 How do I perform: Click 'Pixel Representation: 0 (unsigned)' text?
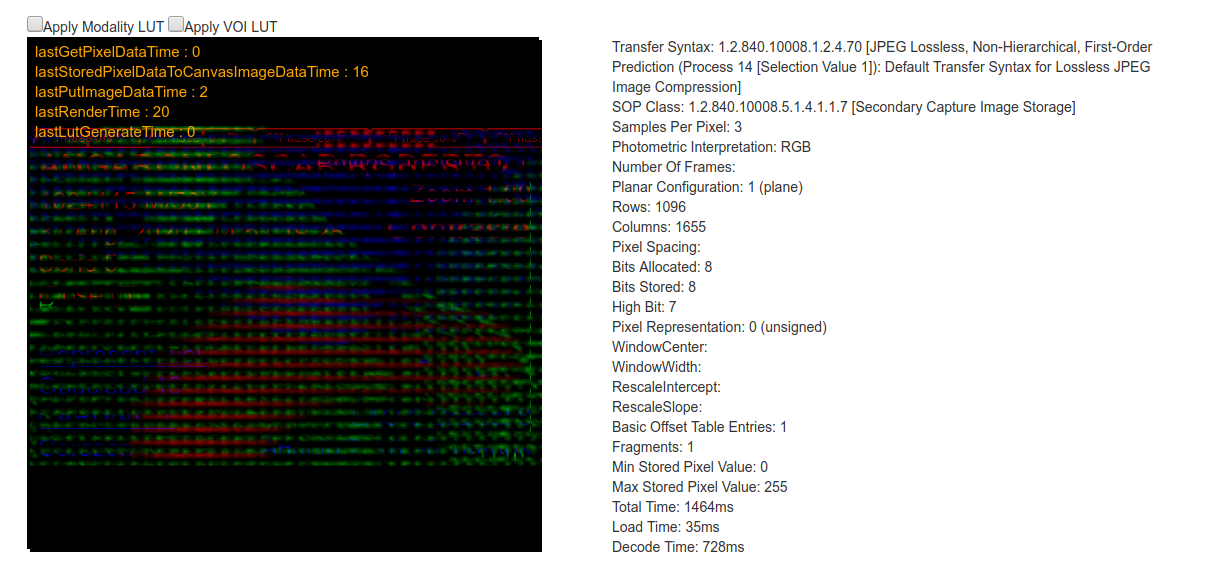point(719,327)
